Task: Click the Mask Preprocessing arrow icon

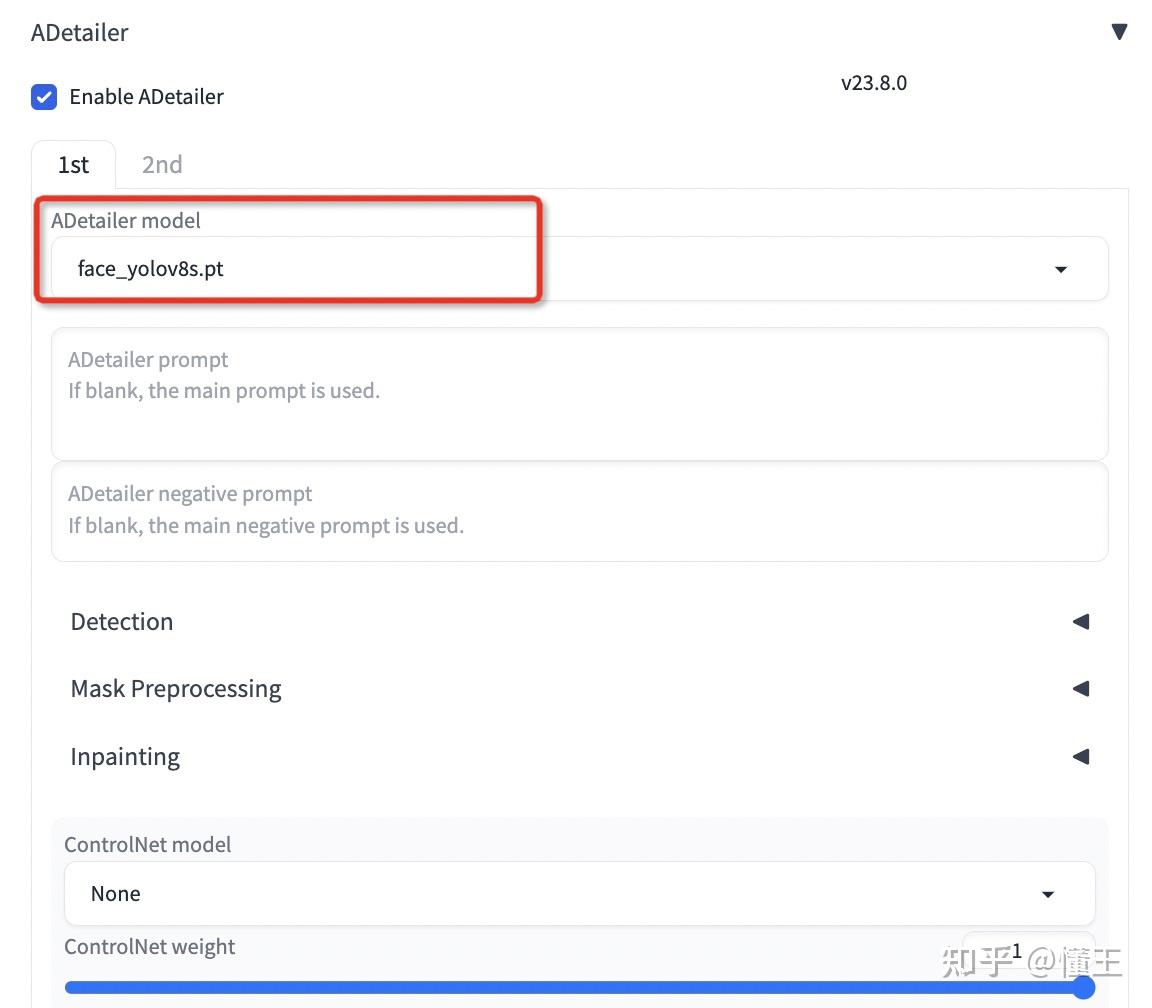Action: click(x=1080, y=689)
